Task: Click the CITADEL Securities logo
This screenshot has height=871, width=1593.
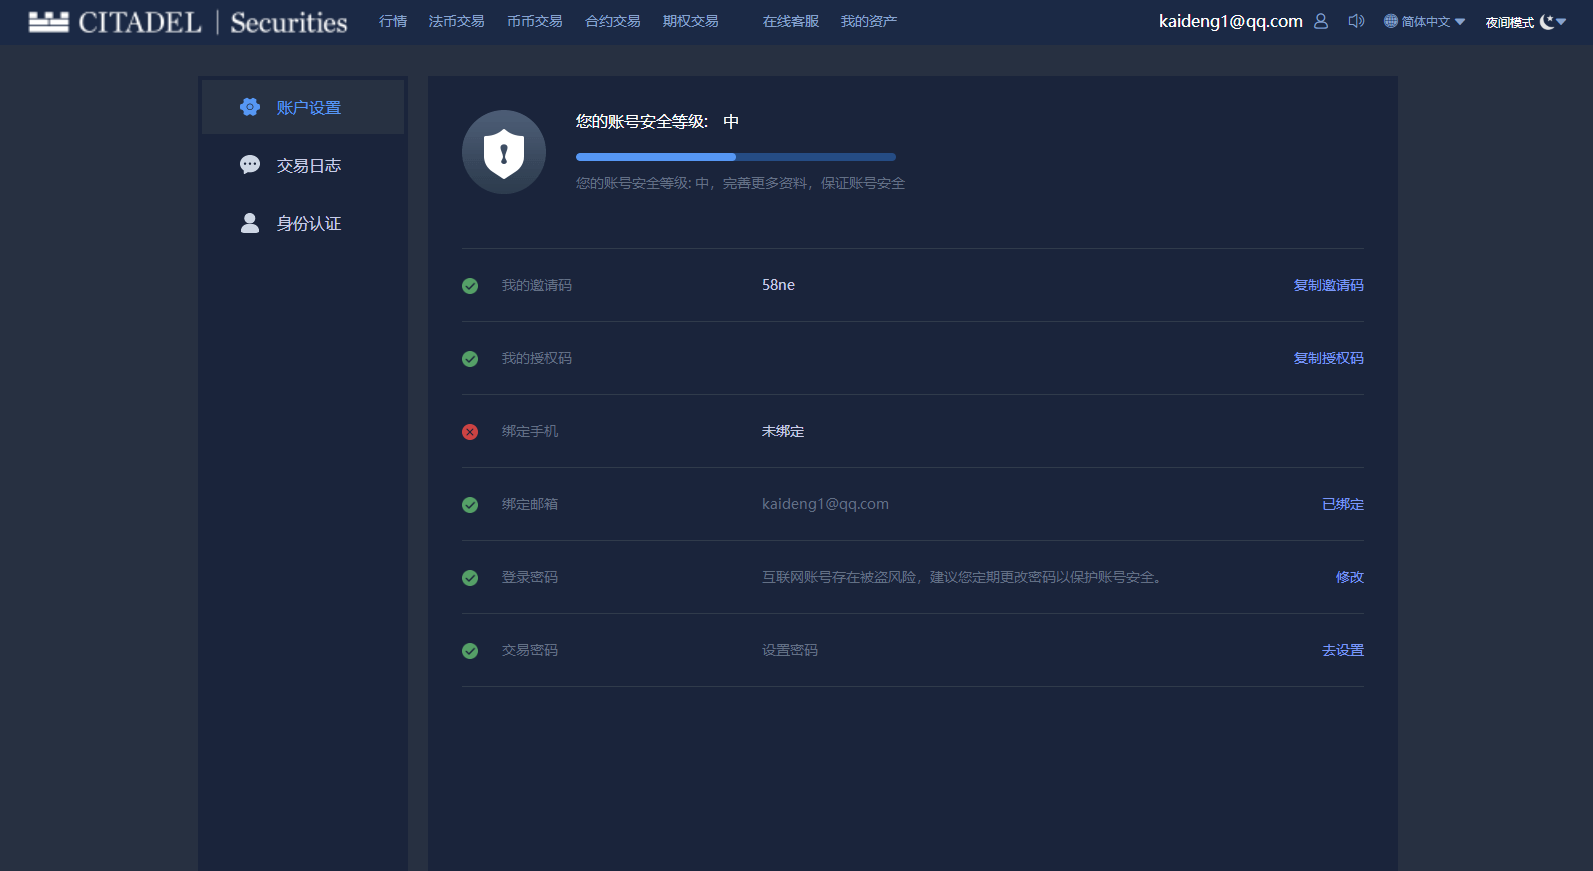Action: (188, 22)
